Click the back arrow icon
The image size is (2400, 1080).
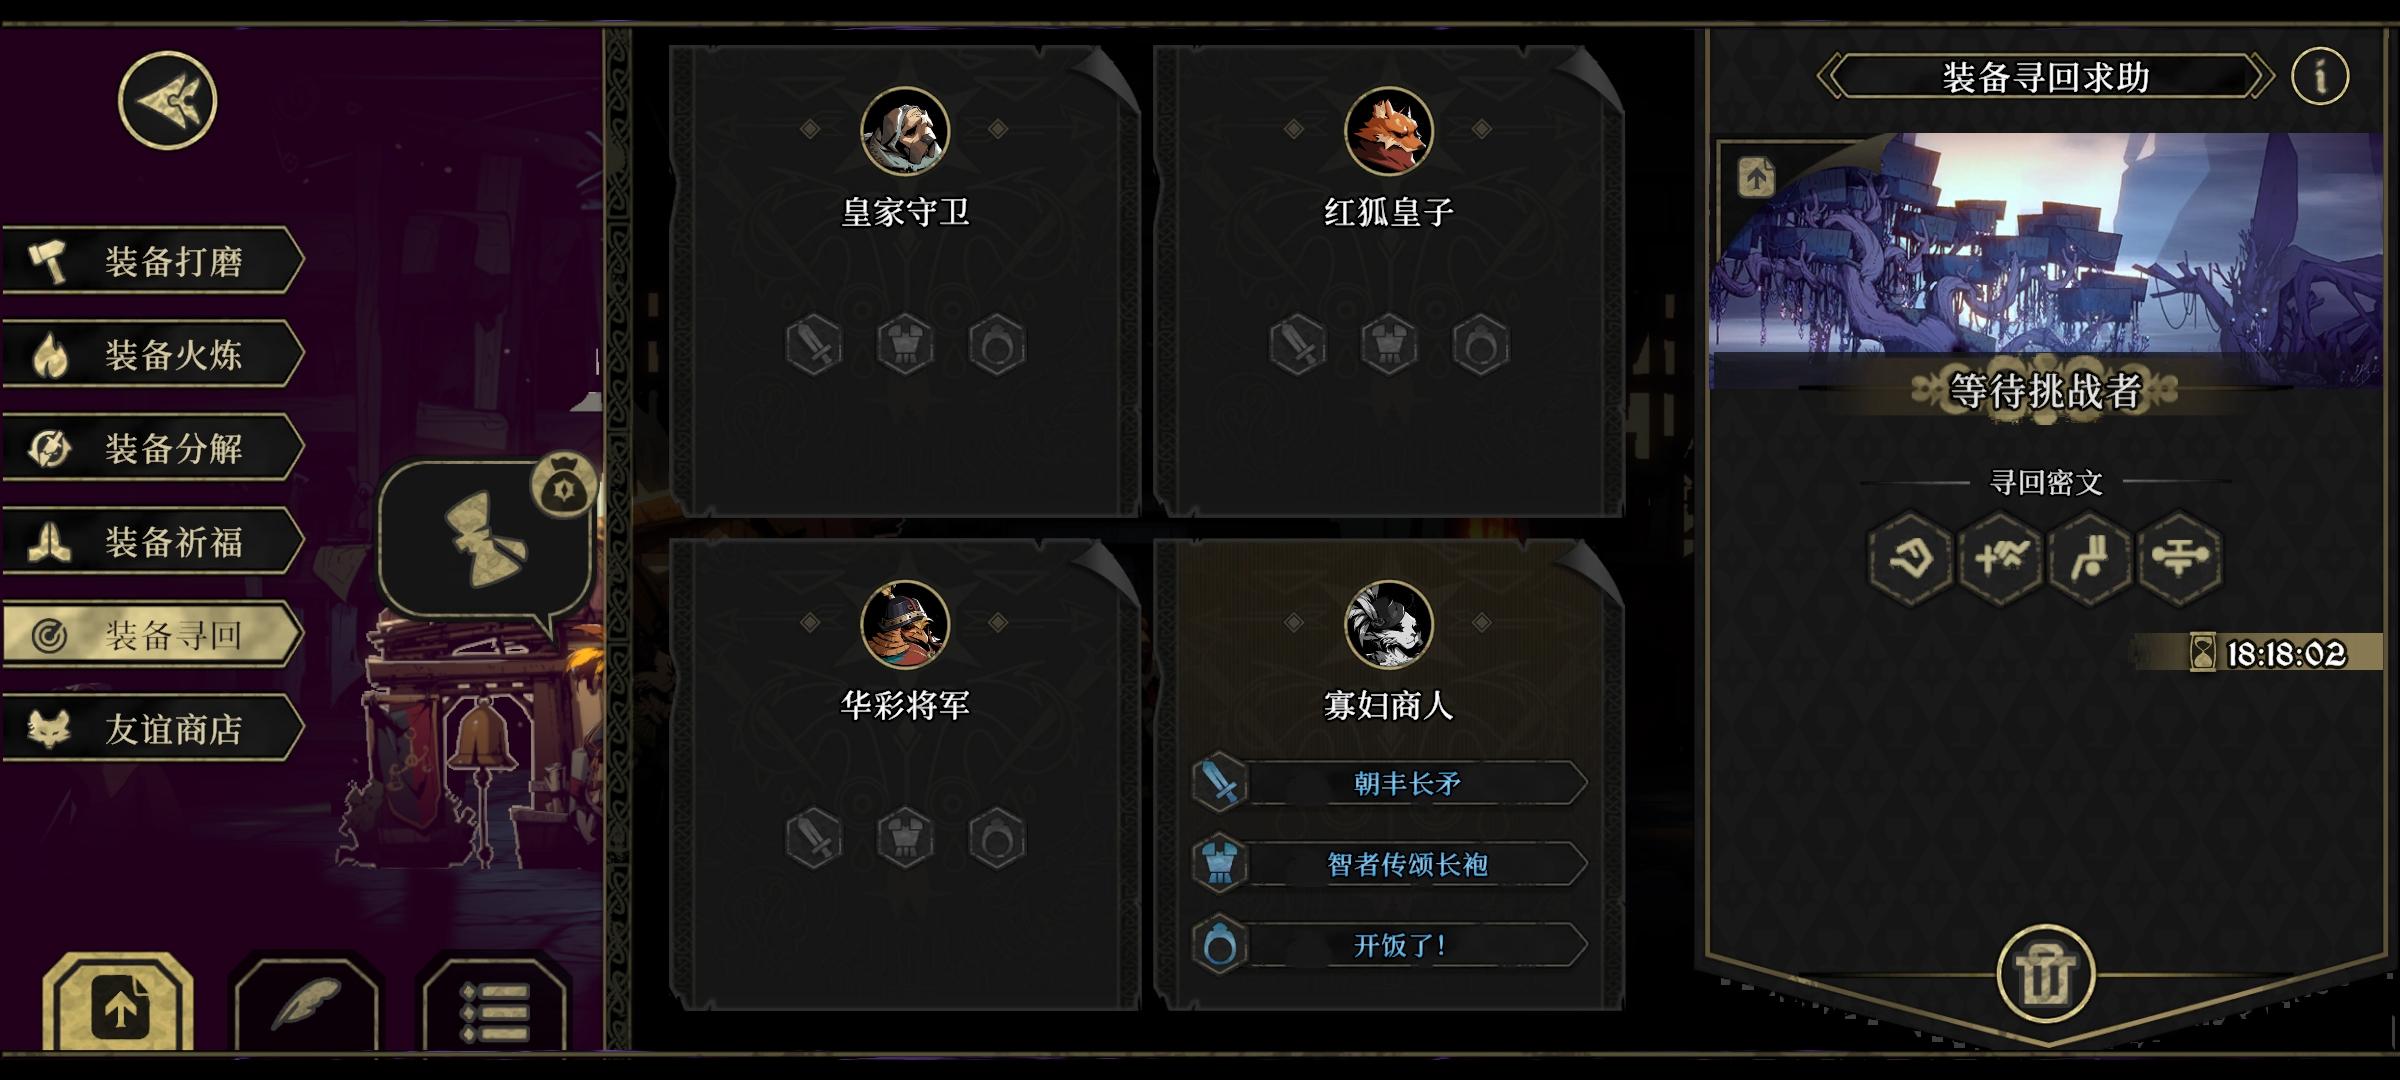coord(167,100)
